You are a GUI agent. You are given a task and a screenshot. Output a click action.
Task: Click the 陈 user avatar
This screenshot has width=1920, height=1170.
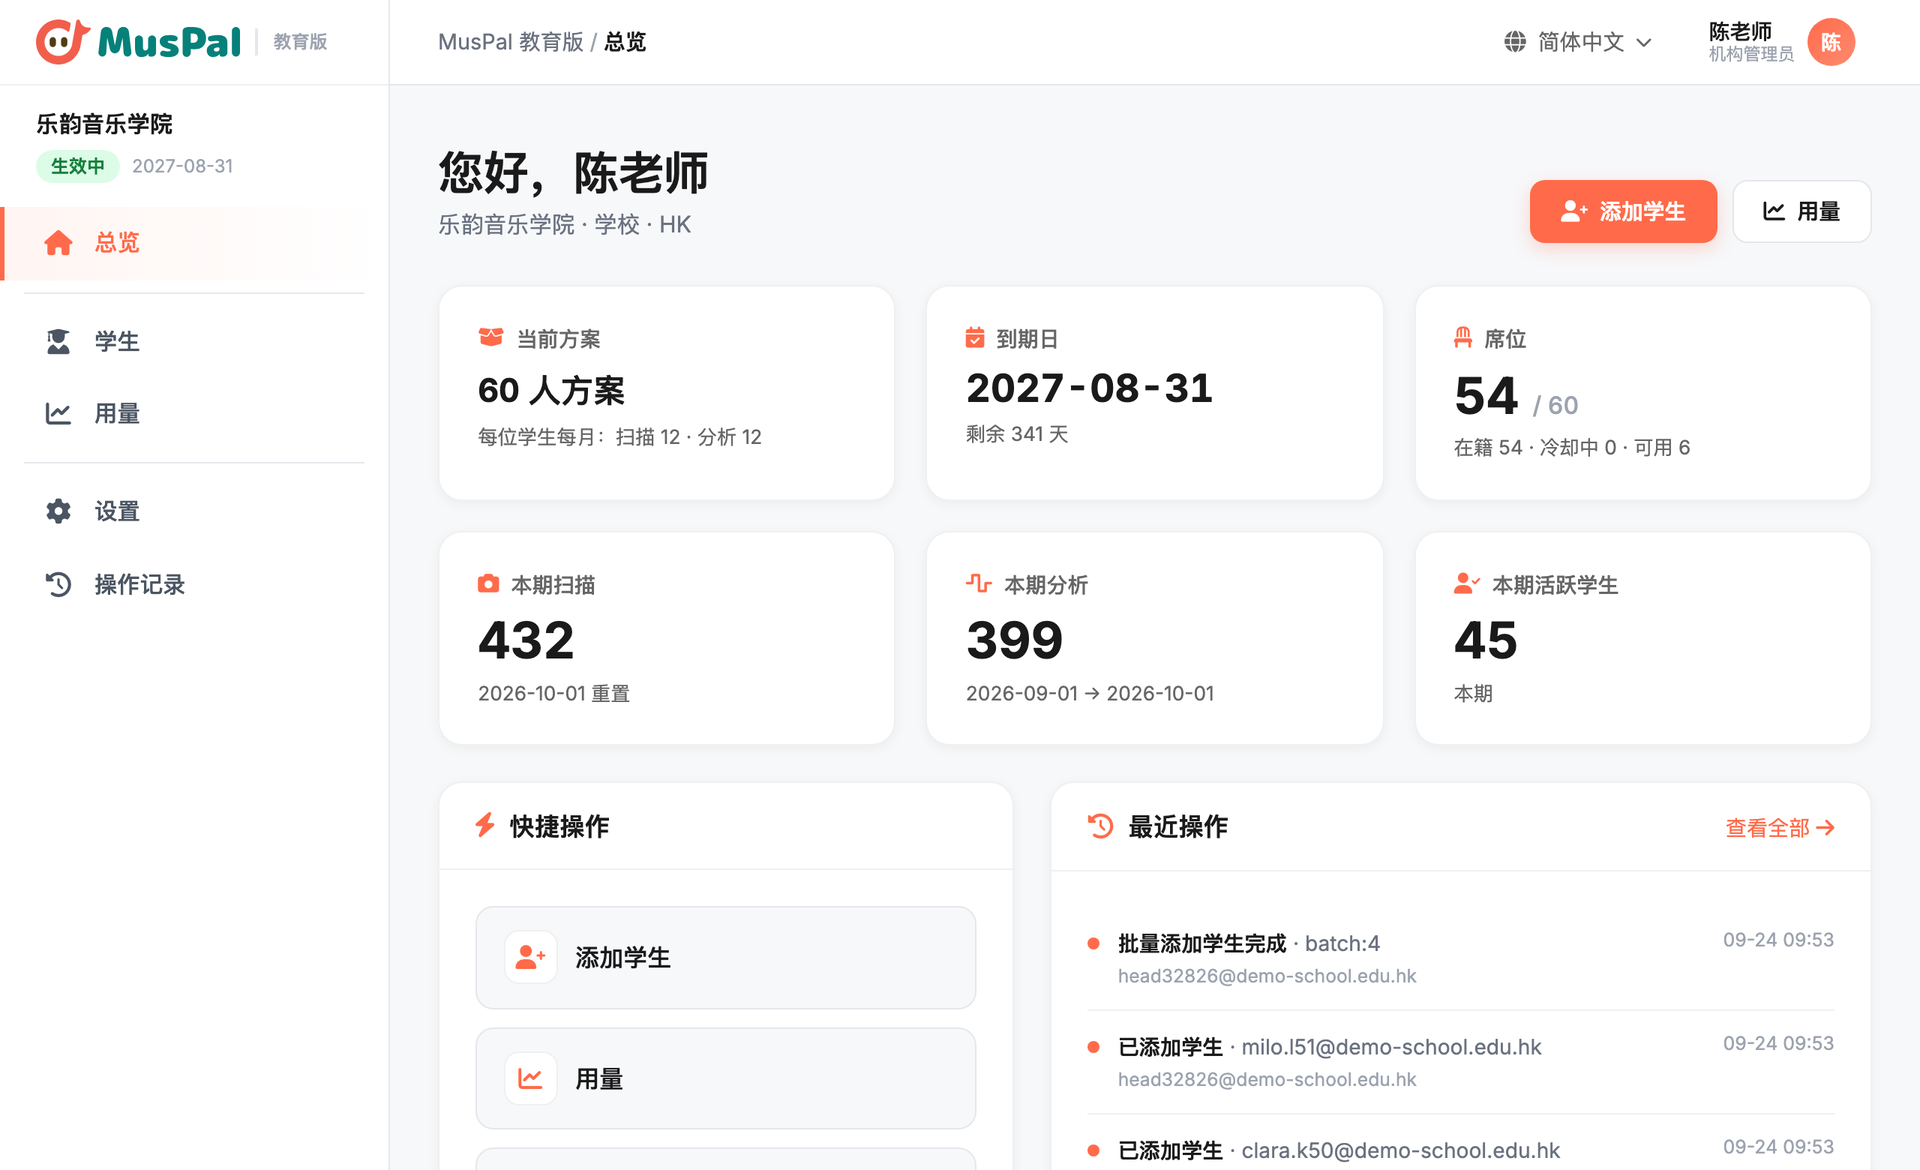(x=1831, y=42)
